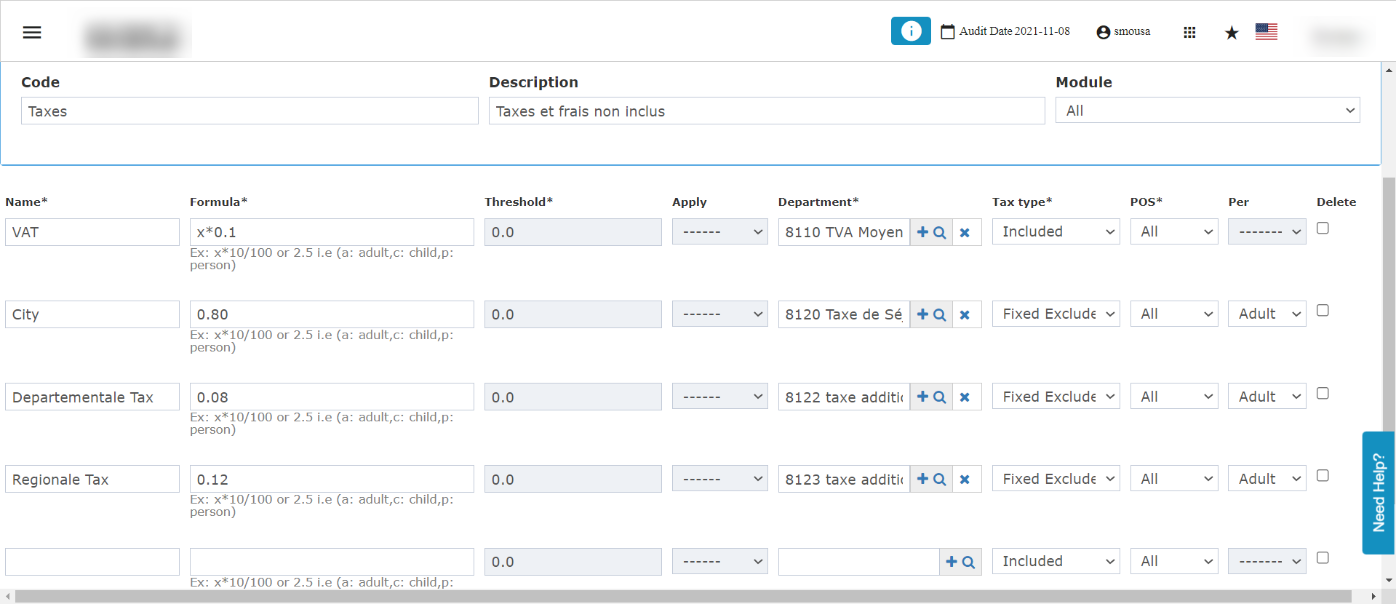The width and height of the screenshot is (1396, 604).
Task: Click the Code field containing Taxes
Action: (249, 111)
